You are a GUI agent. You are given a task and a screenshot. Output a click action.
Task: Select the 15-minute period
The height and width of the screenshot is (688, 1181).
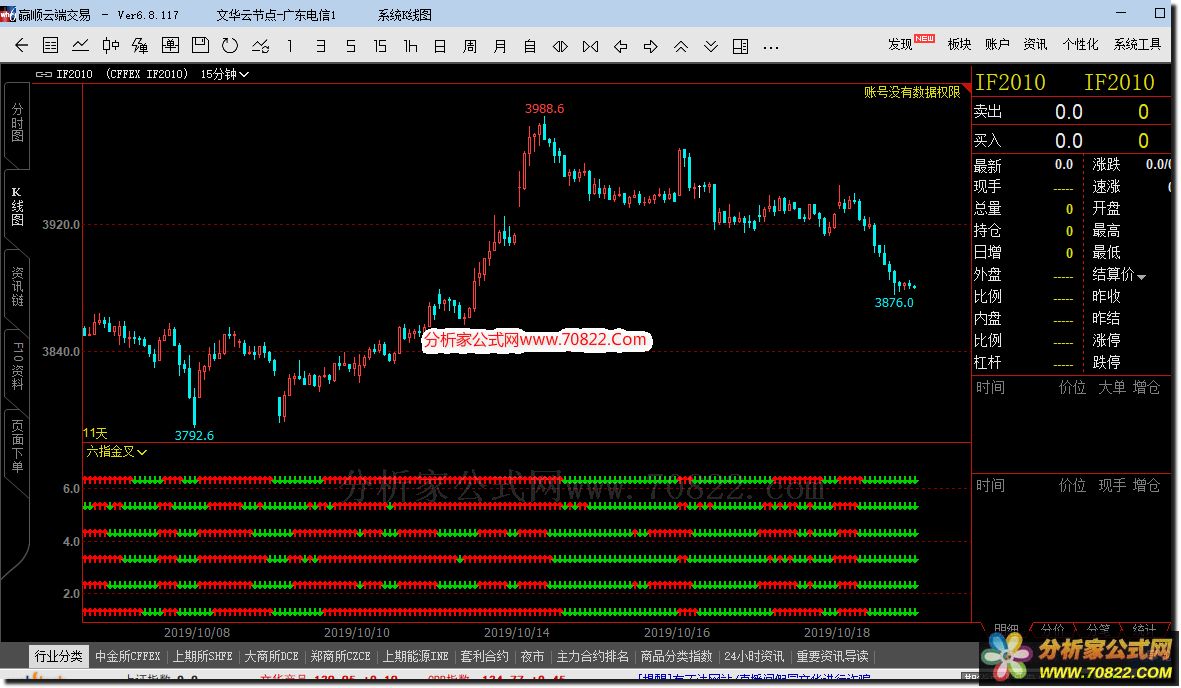tap(380, 46)
